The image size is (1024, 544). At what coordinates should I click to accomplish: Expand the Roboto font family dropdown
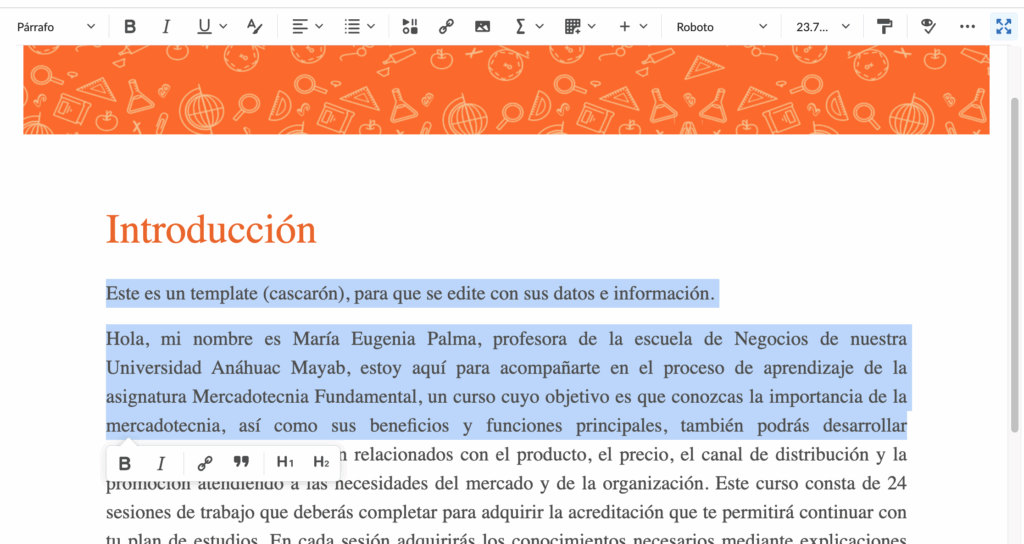pos(721,27)
